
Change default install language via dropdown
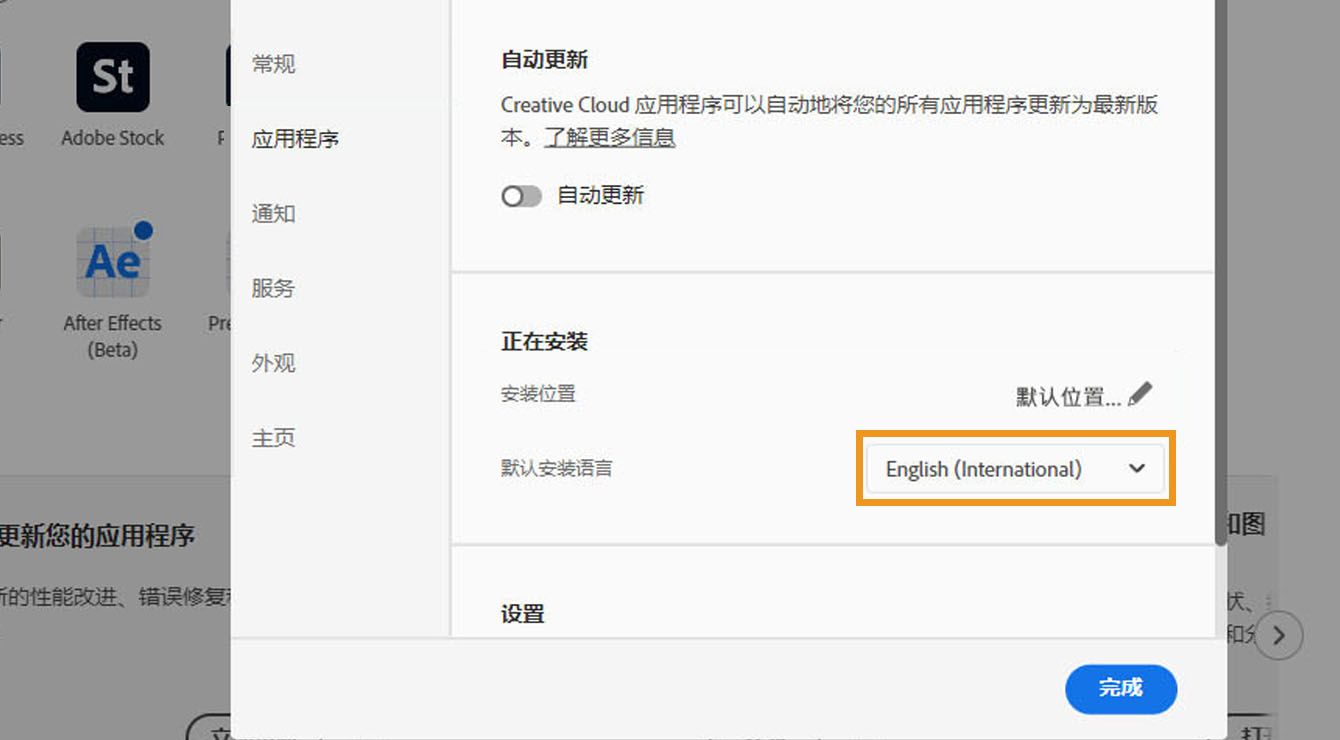[1015, 468]
